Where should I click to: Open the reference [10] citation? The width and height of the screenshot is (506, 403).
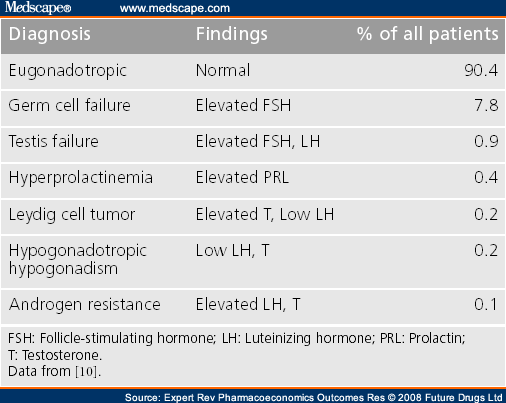coord(87,371)
